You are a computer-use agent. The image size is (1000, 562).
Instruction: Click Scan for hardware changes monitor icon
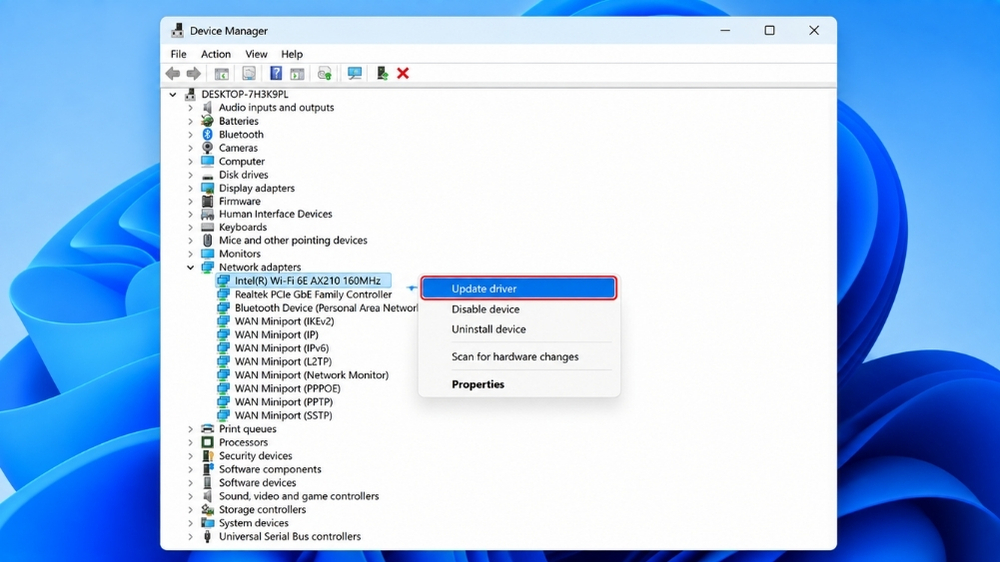pos(355,73)
